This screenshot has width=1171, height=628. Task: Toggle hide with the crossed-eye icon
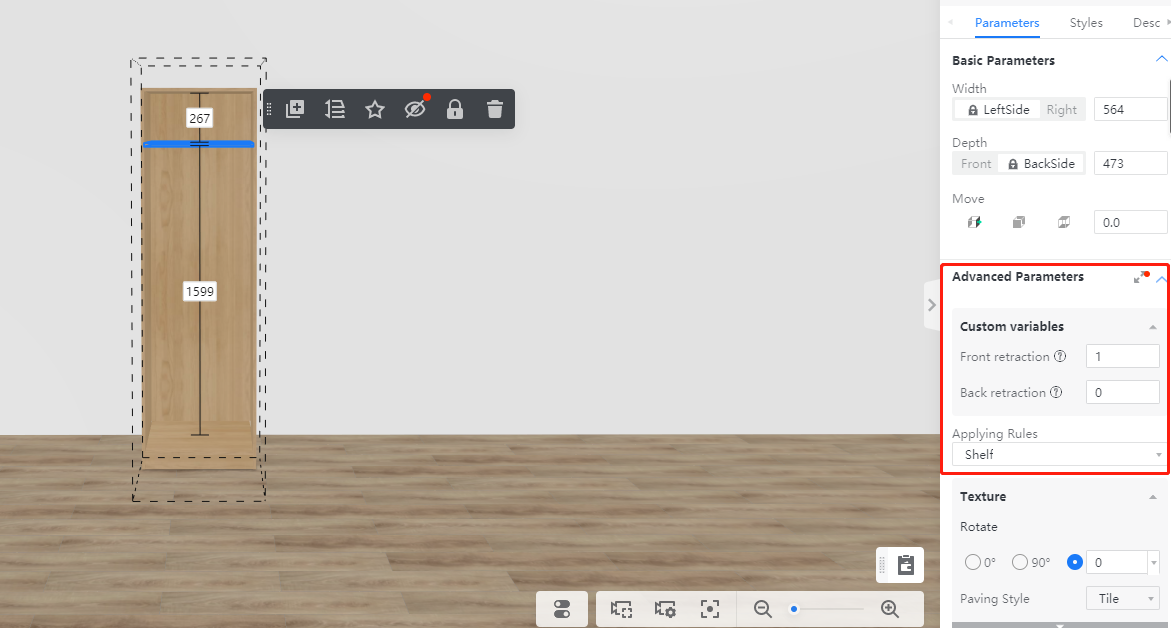(x=415, y=109)
